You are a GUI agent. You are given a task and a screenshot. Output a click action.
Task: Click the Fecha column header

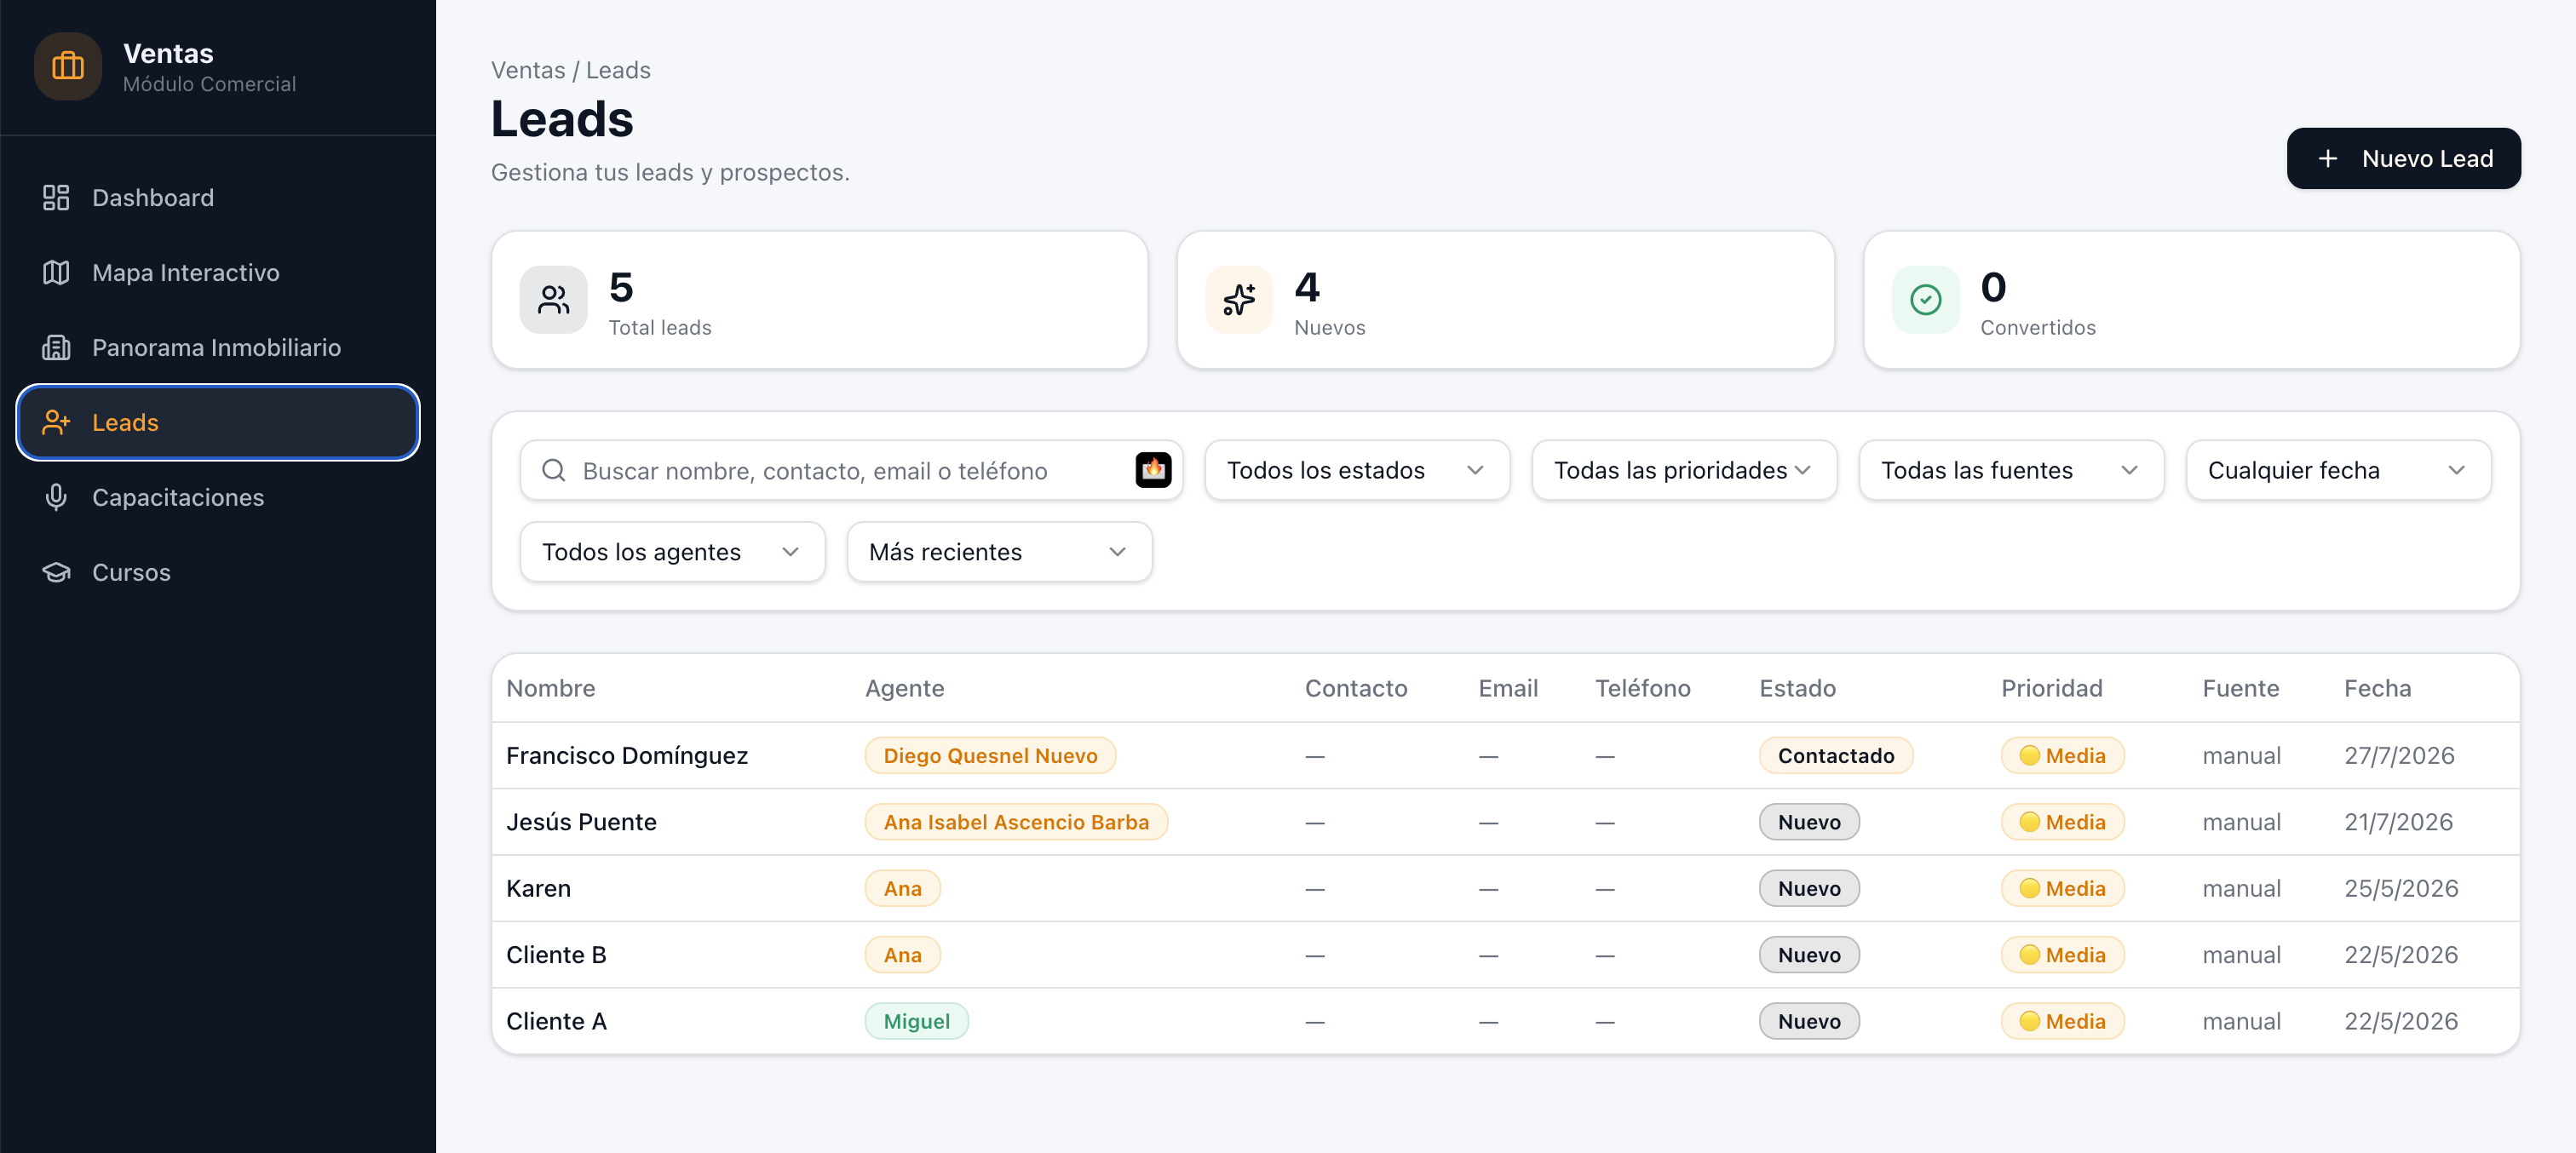[x=2377, y=688]
